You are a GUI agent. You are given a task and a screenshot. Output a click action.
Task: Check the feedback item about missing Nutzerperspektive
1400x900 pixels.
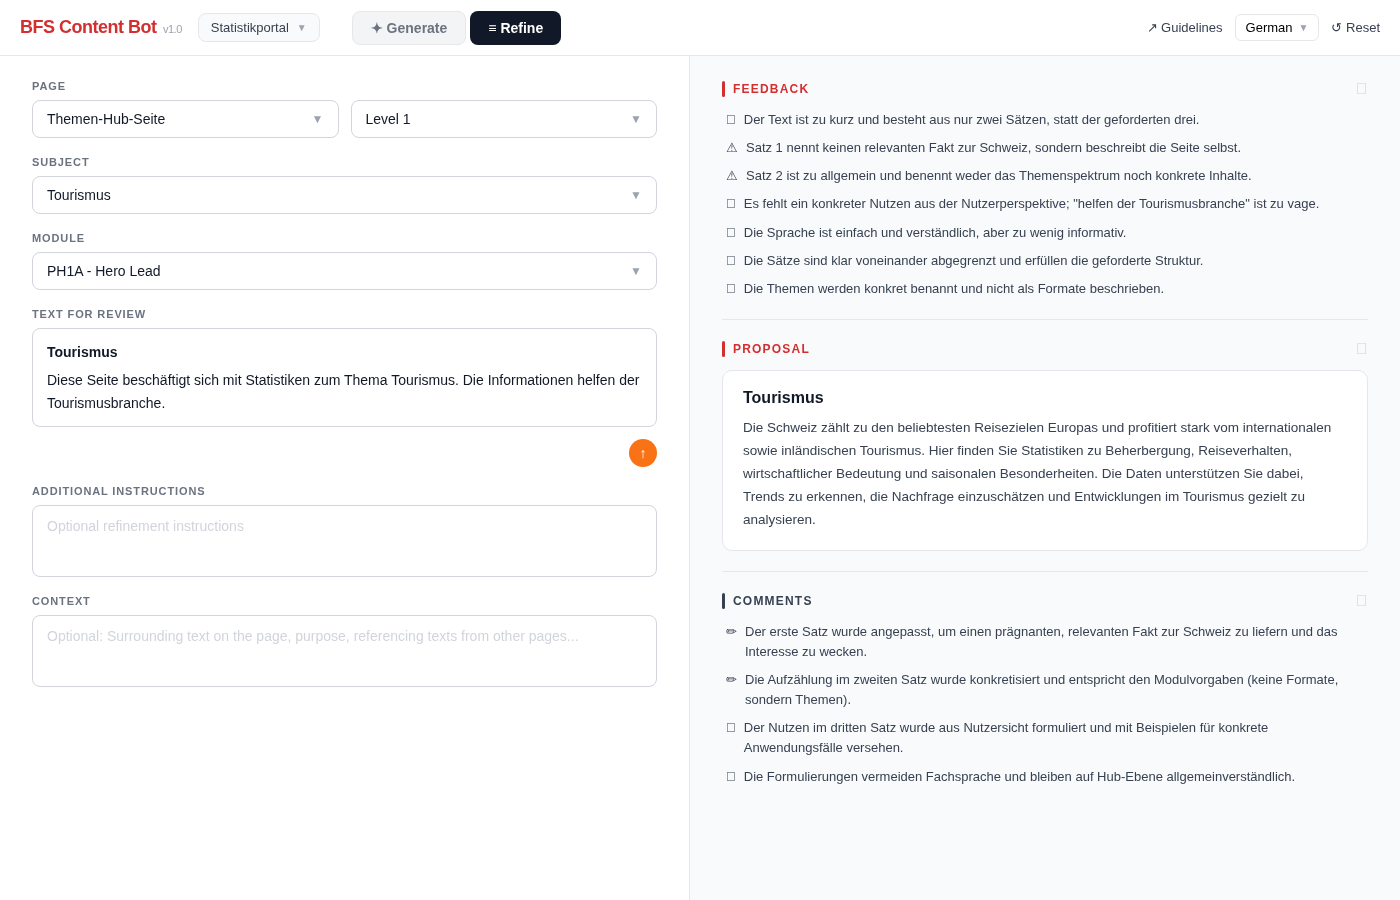[x=731, y=203]
